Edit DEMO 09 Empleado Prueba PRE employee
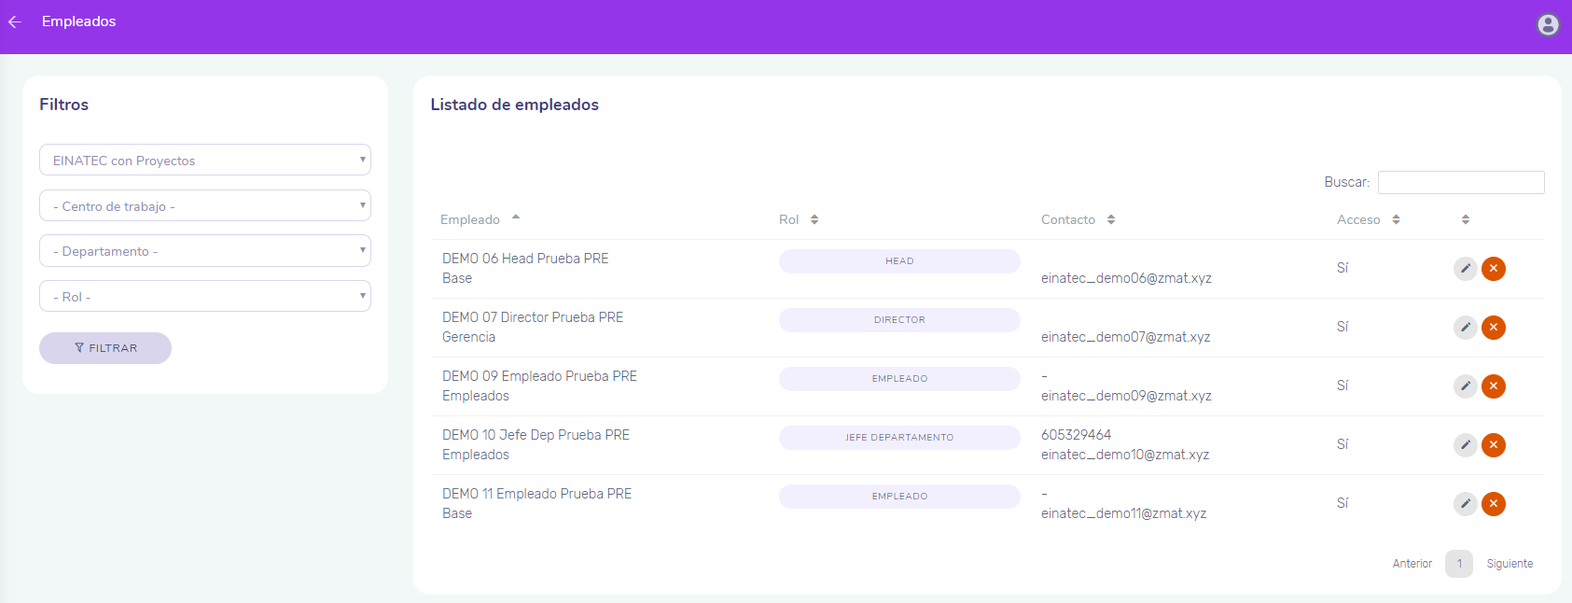The height and width of the screenshot is (603, 1572). 1464,386
